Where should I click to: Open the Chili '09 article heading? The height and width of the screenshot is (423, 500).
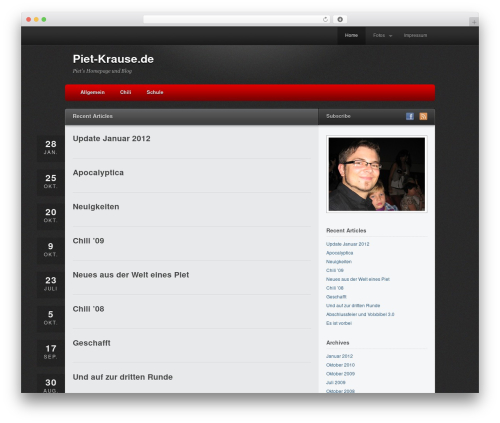[88, 241]
